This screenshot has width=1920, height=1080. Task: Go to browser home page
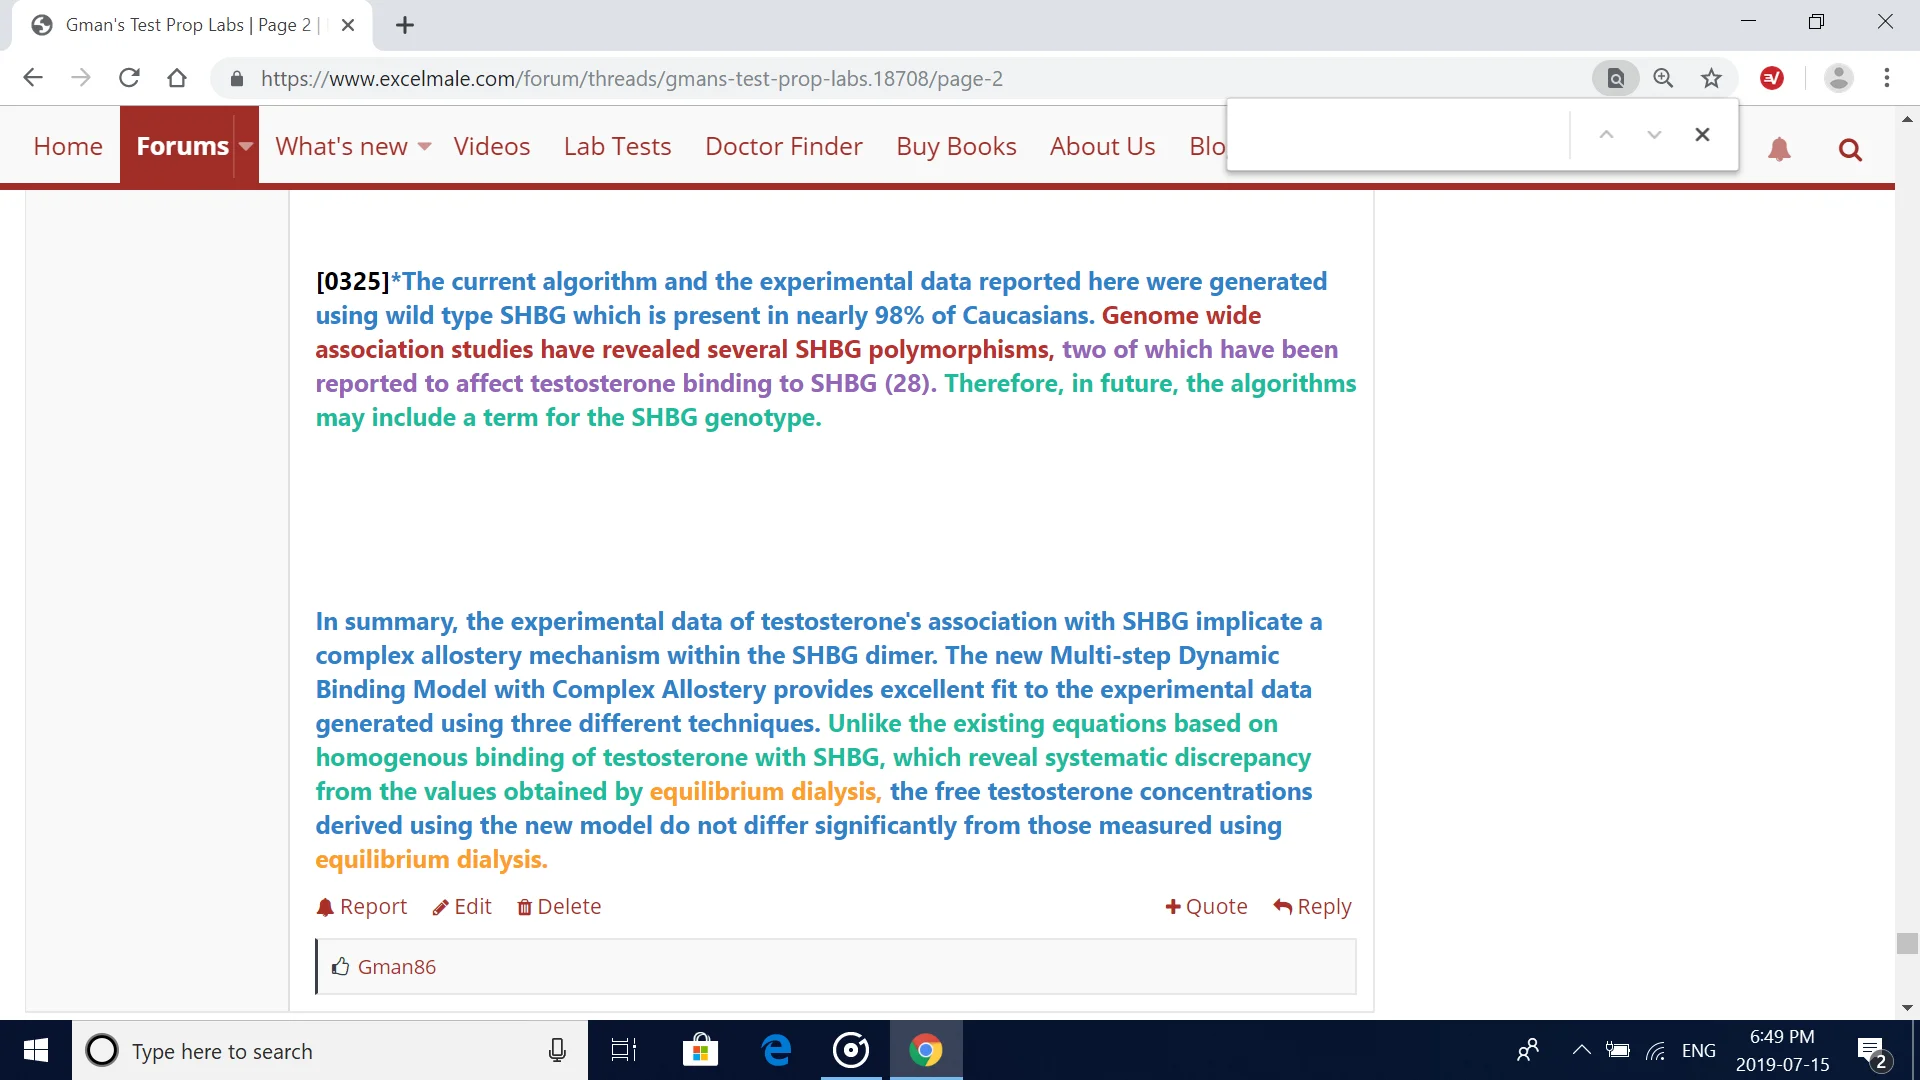coord(177,78)
